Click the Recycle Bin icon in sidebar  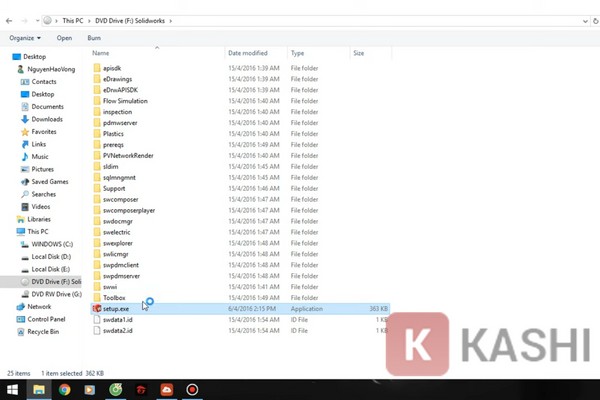[x=21, y=332]
